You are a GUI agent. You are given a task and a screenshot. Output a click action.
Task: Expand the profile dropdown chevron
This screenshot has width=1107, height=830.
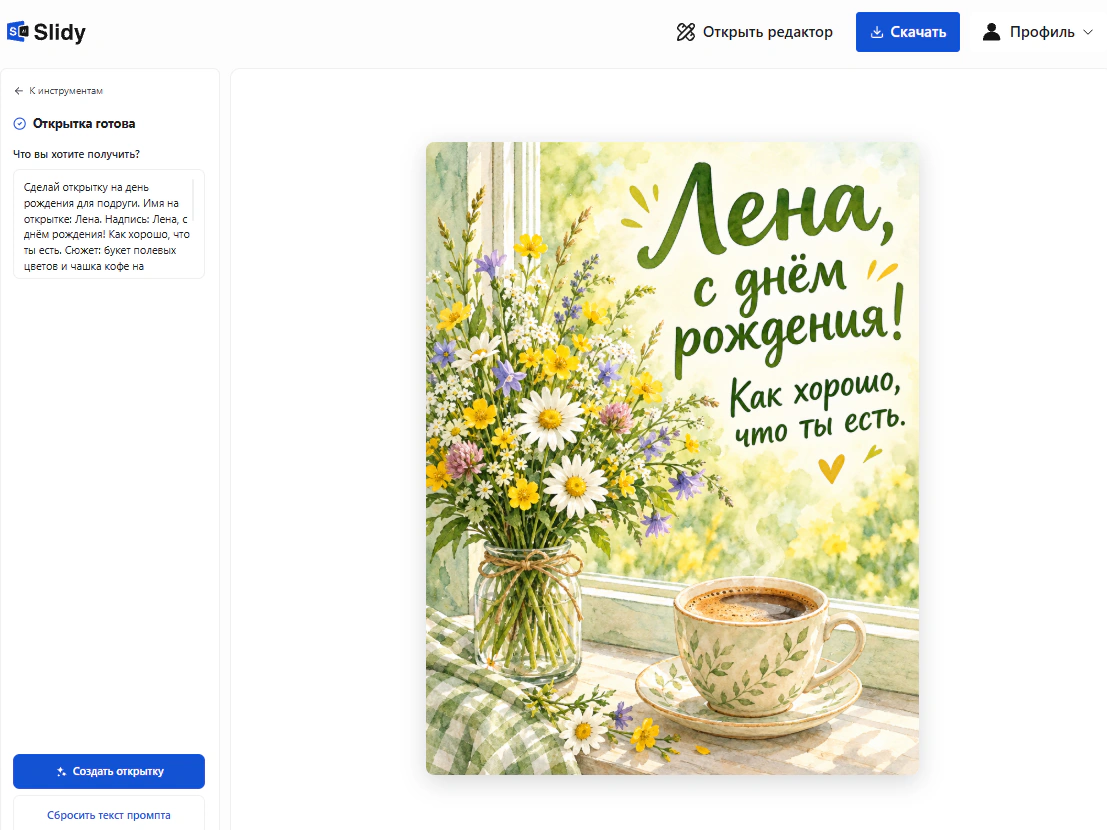tap(1088, 32)
